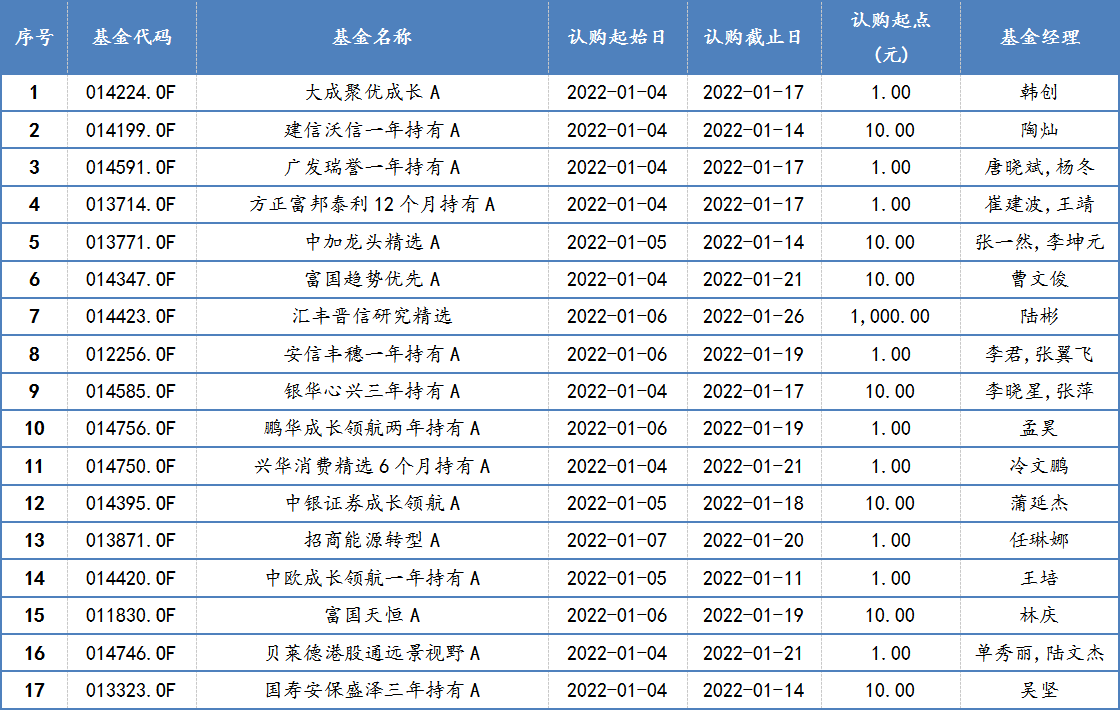Select fund name 招商能源转型A

(372, 541)
